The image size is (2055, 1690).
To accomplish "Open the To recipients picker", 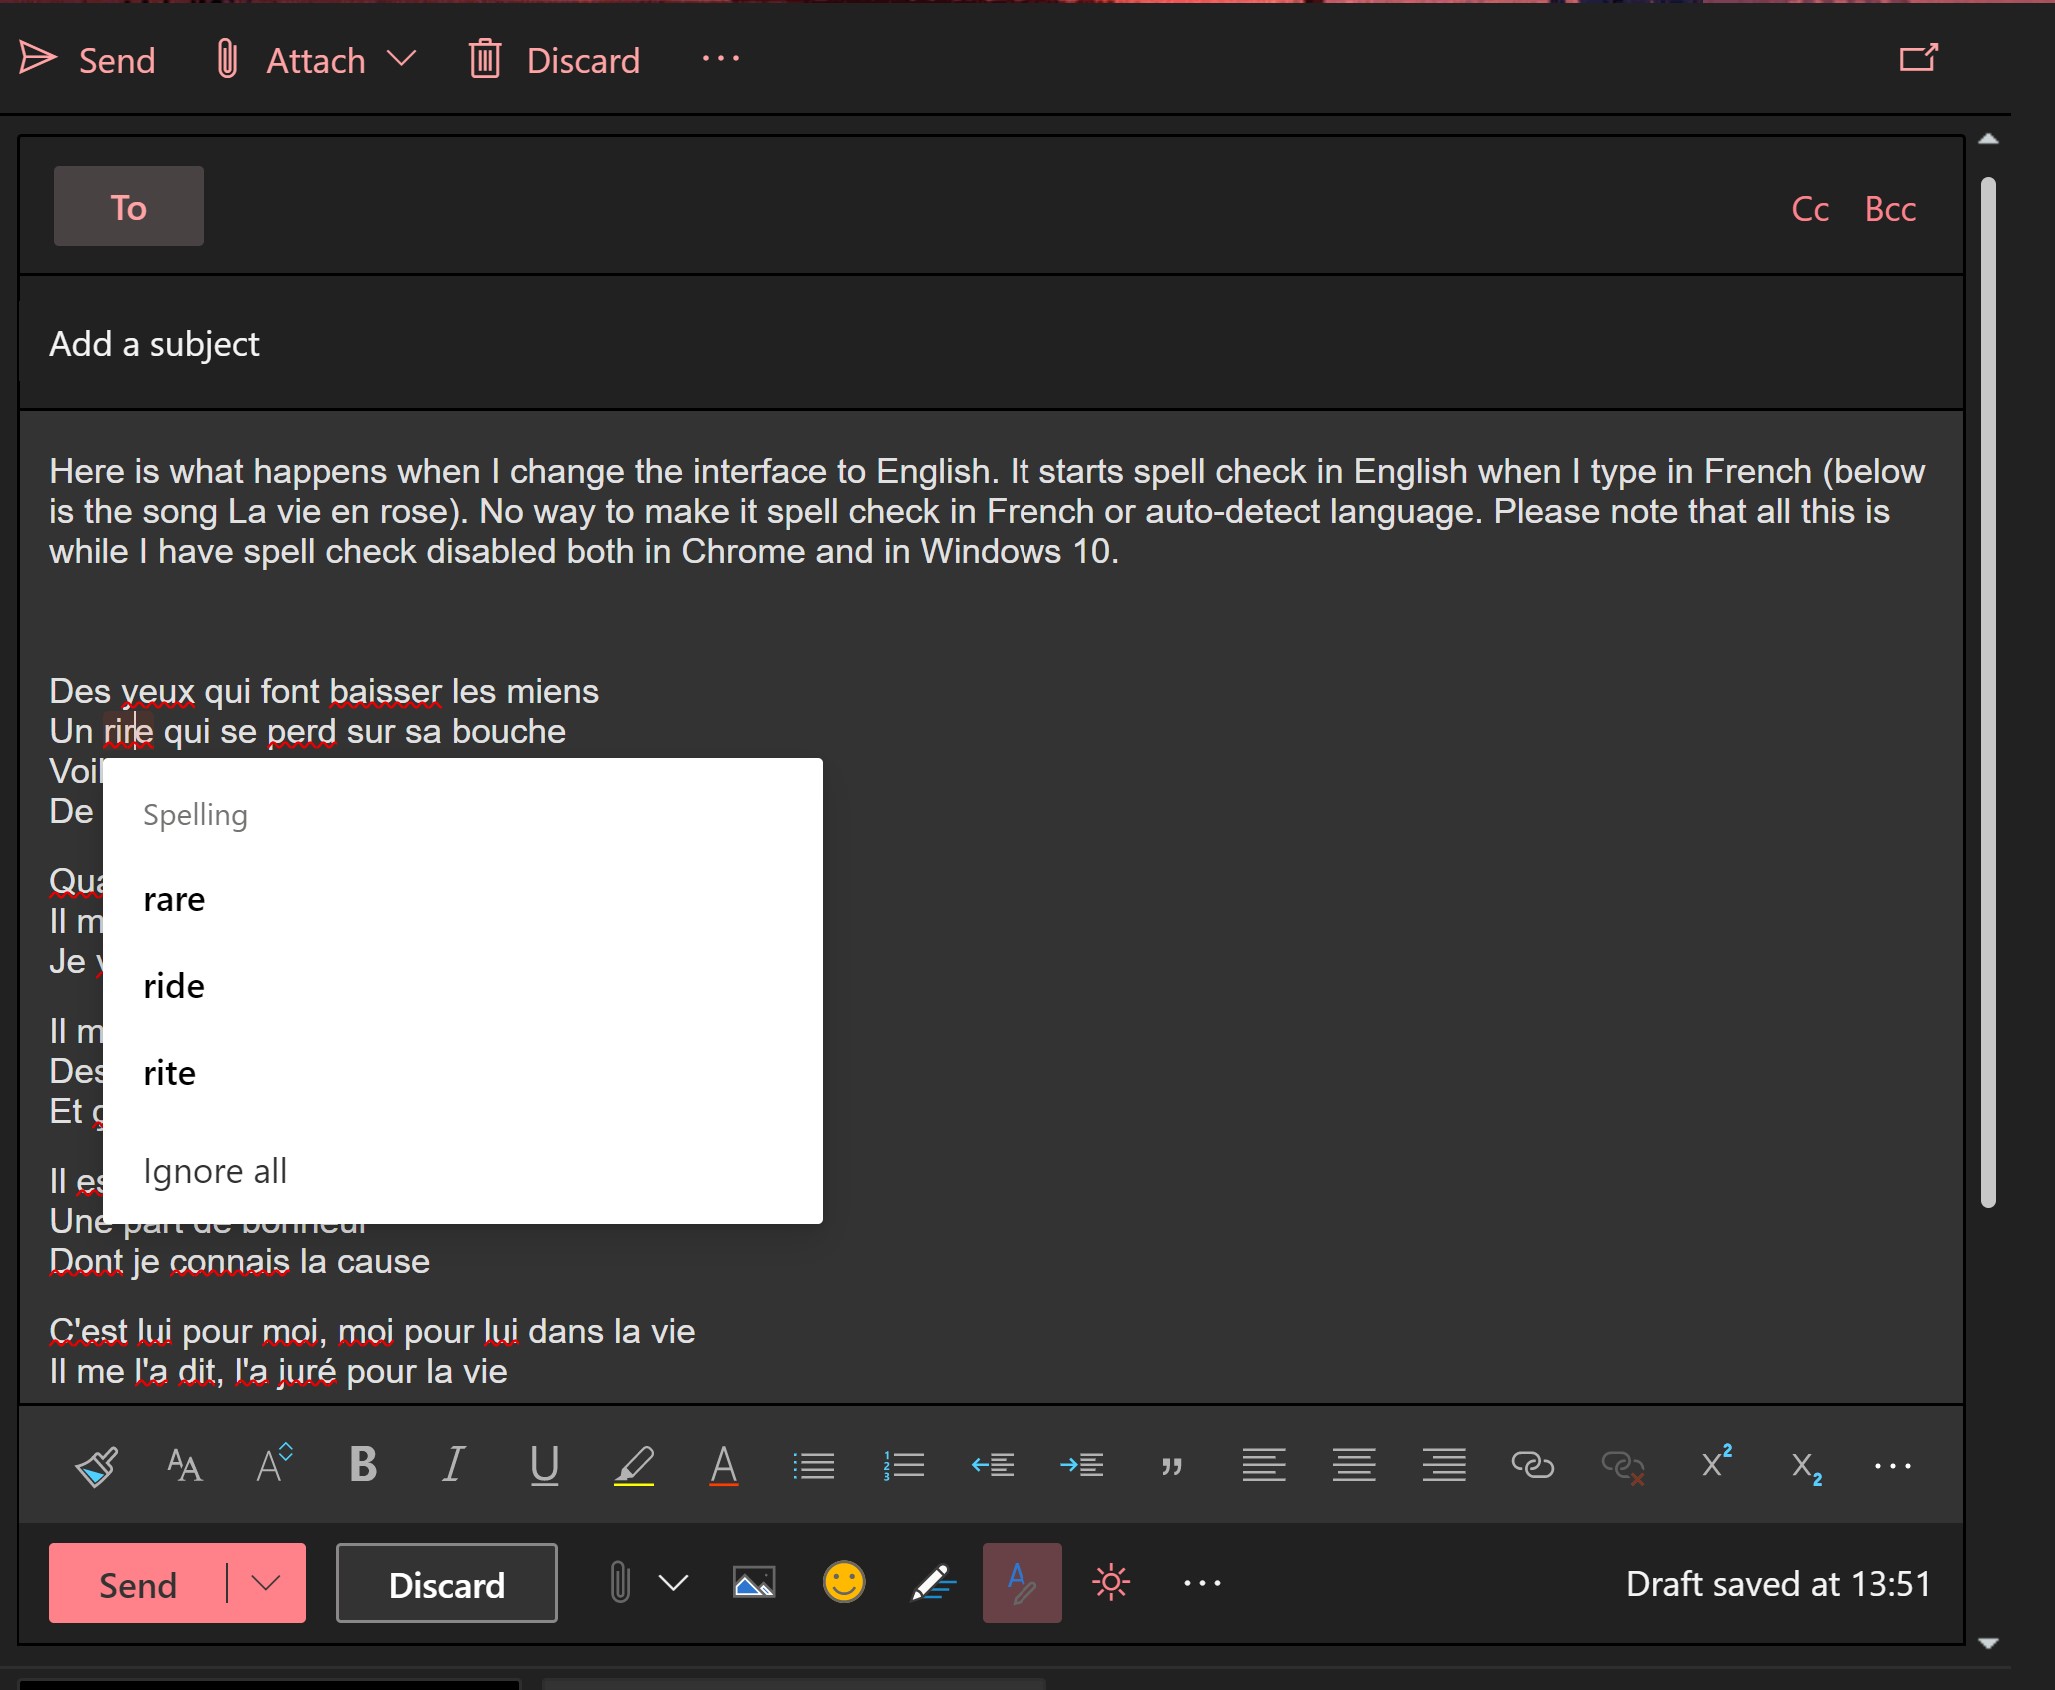I will pyautogui.click(x=129, y=207).
